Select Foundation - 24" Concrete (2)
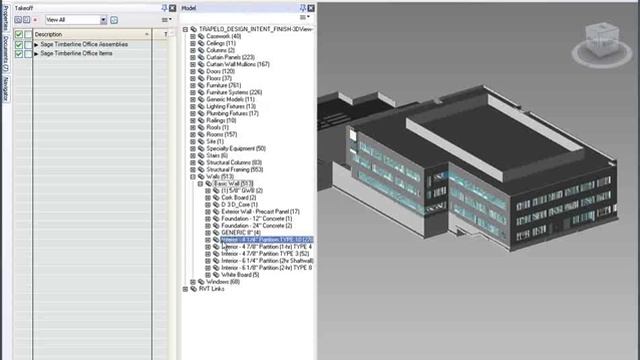This screenshot has height=360, width=640. coord(257,226)
